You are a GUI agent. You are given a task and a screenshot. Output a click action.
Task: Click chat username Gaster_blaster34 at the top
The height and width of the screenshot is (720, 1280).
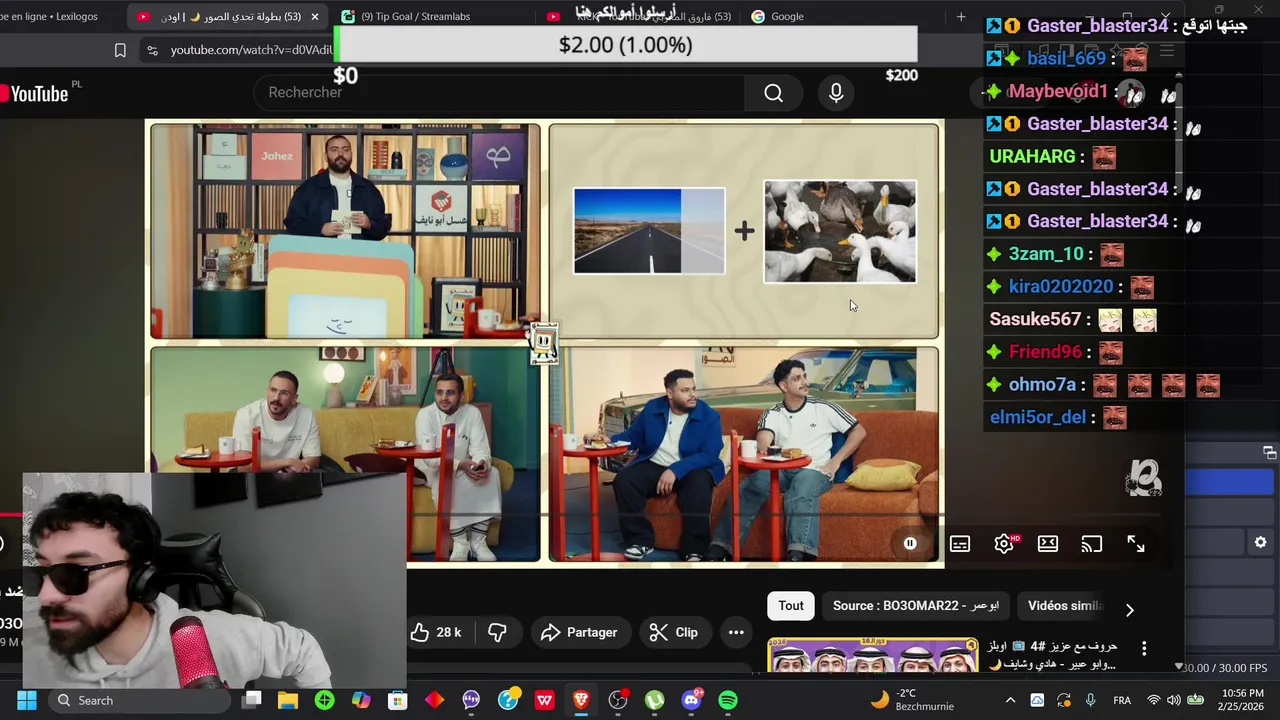(x=1097, y=26)
